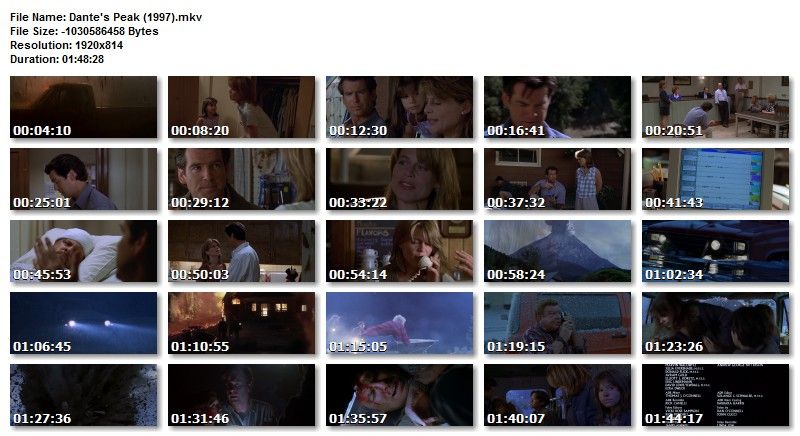800x436 pixels.
Task: Click the 00:20:51 office scene thumbnail
Action: (x=715, y=107)
